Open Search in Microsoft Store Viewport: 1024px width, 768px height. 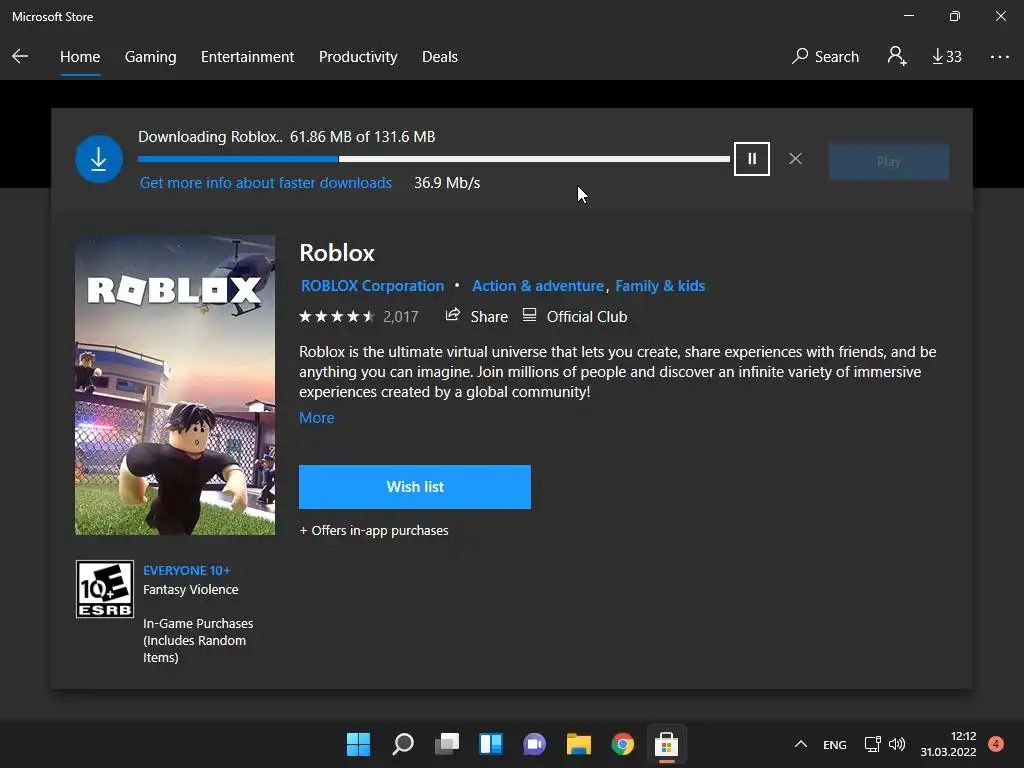coord(825,57)
